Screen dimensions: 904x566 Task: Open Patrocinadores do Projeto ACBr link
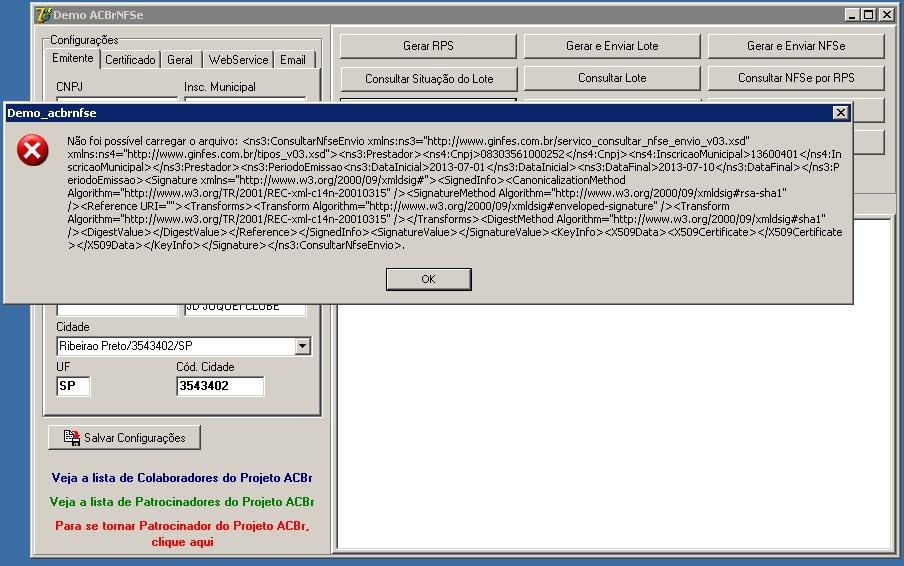click(182, 502)
